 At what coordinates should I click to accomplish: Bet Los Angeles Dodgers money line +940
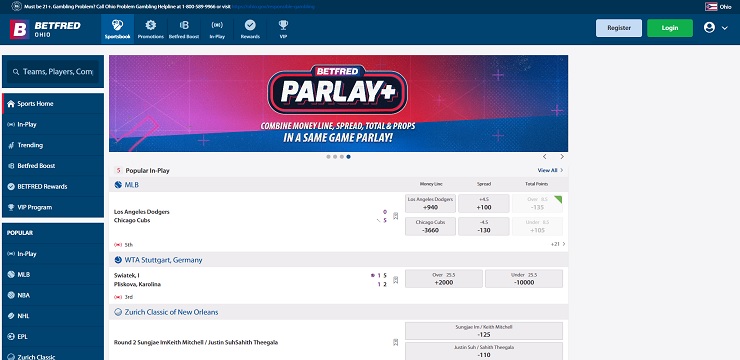coord(430,203)
